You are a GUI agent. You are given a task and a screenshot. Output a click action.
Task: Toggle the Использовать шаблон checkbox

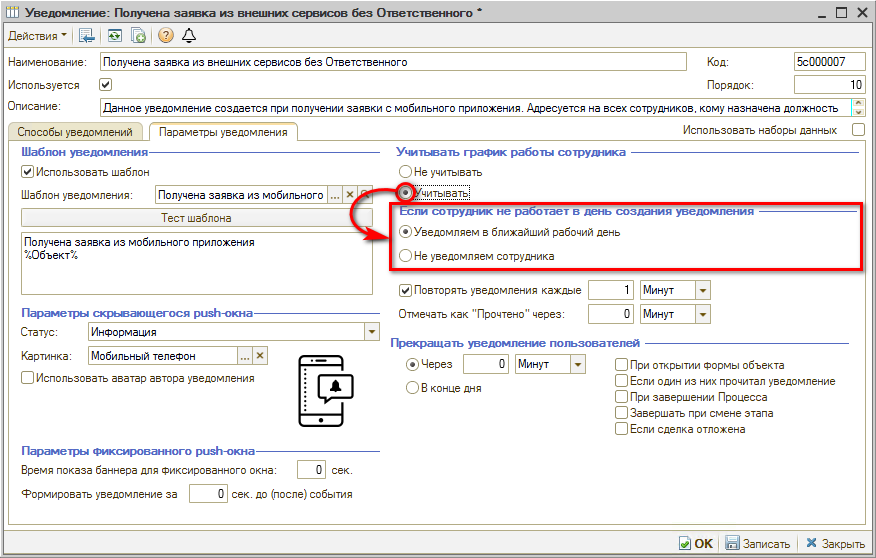click(28, 172)
